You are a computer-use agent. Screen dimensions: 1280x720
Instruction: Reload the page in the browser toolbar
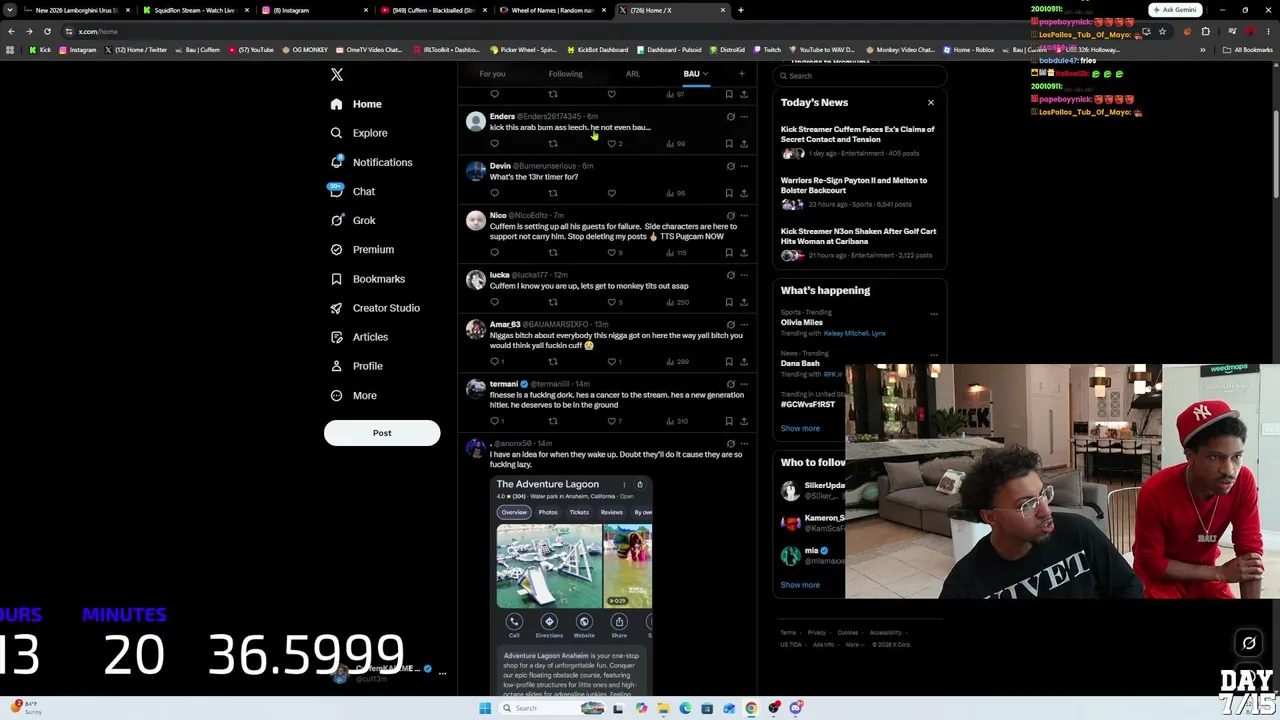click(47, 31)
